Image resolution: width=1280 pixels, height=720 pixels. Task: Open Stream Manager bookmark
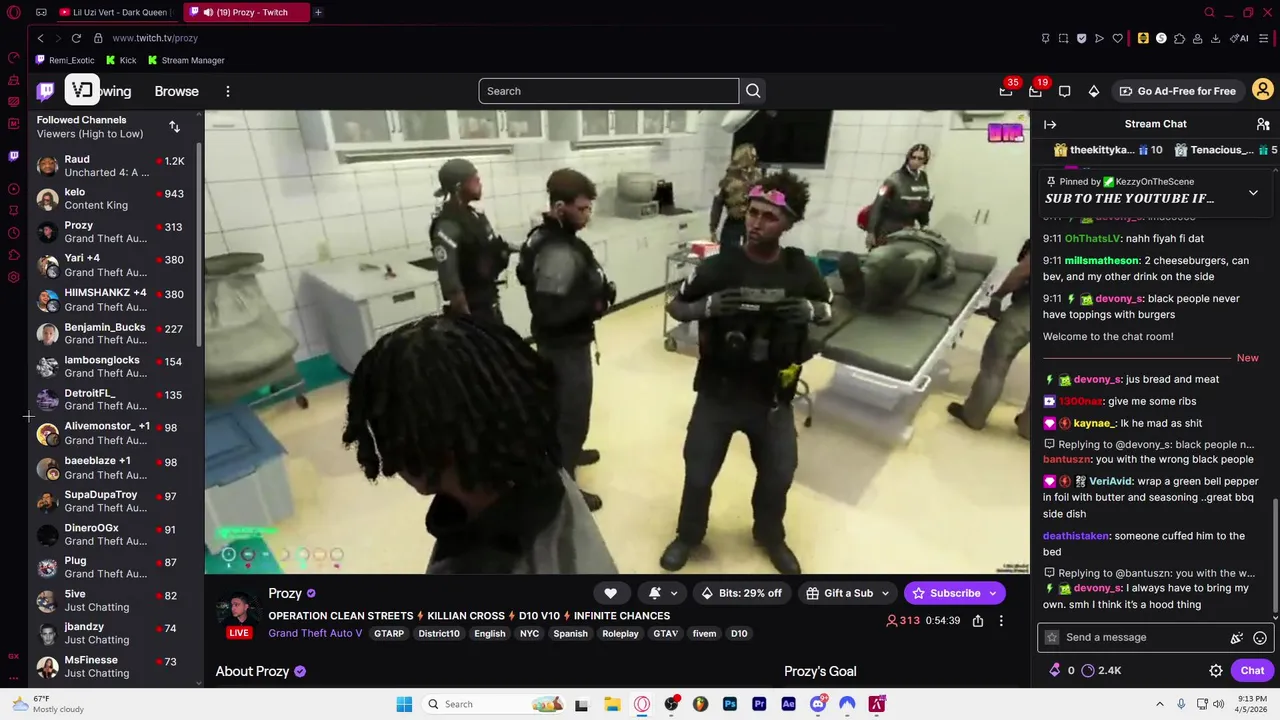click(x=186, y=60)
